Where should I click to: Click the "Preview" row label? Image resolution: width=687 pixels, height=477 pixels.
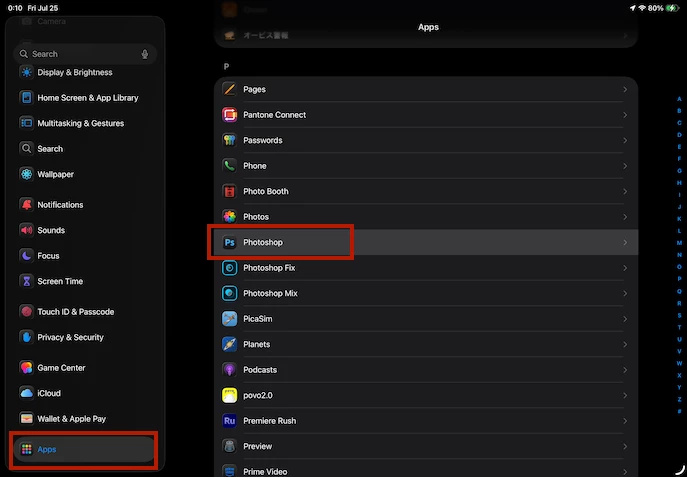pos(258,446)
